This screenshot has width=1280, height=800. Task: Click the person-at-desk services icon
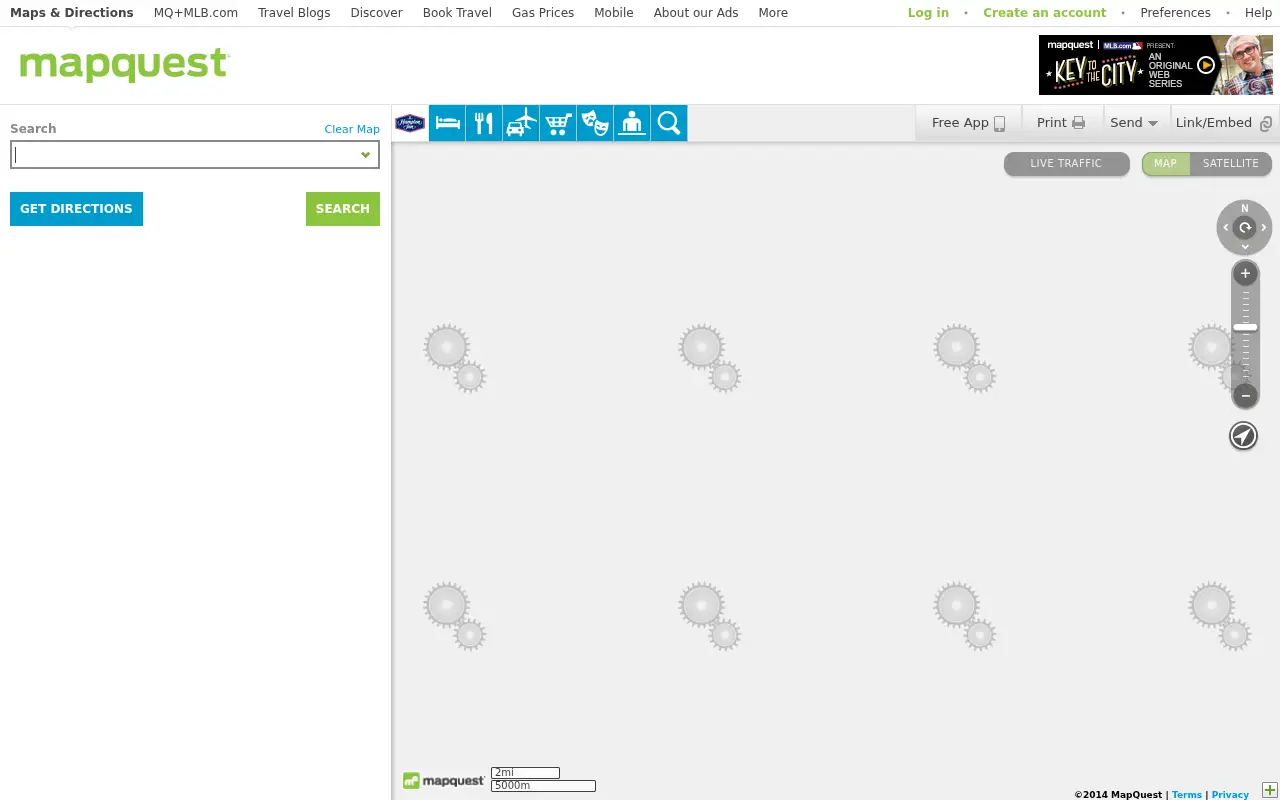[632, 123]
